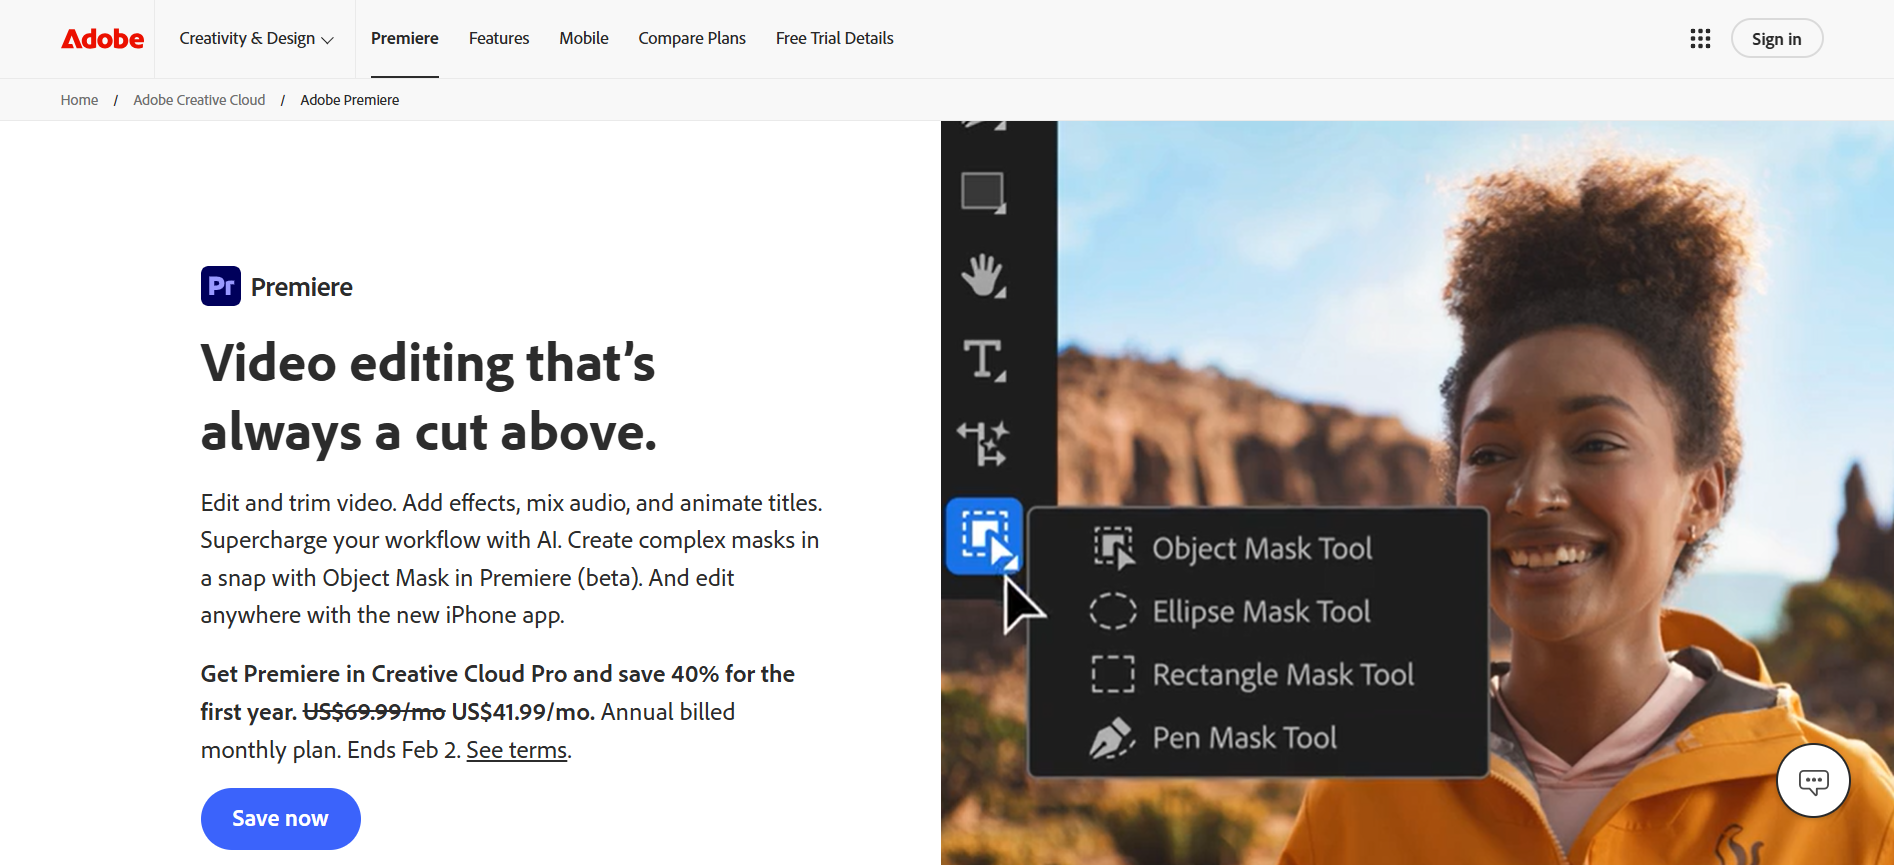Click the Rectangle Mask Tool dashed square icon
This screenshot has height=865, width=1894.
[1113, 675]
